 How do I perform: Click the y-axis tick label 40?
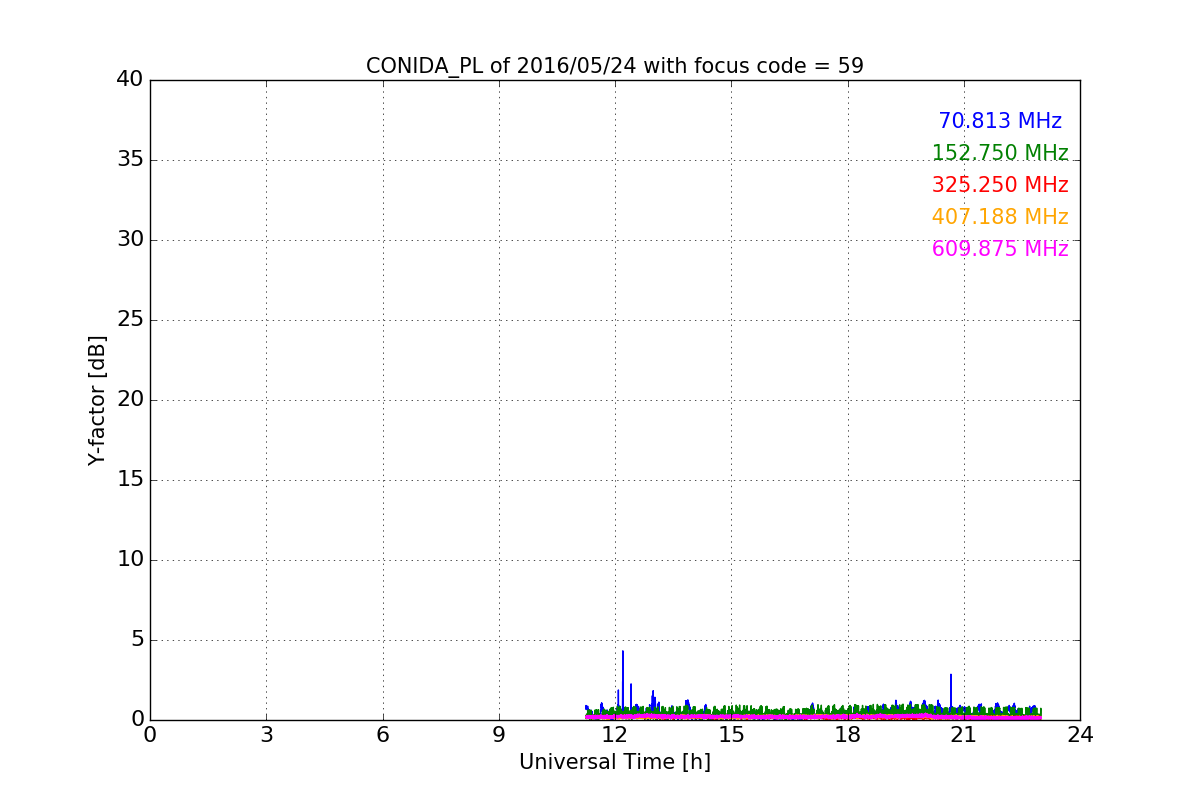[x=130, y=80]
